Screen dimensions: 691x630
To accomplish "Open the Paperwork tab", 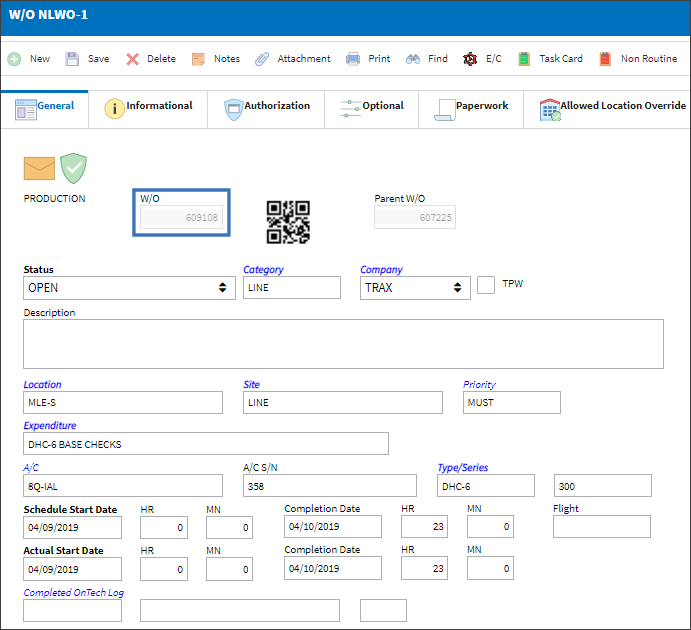I will tap(471, 110).
